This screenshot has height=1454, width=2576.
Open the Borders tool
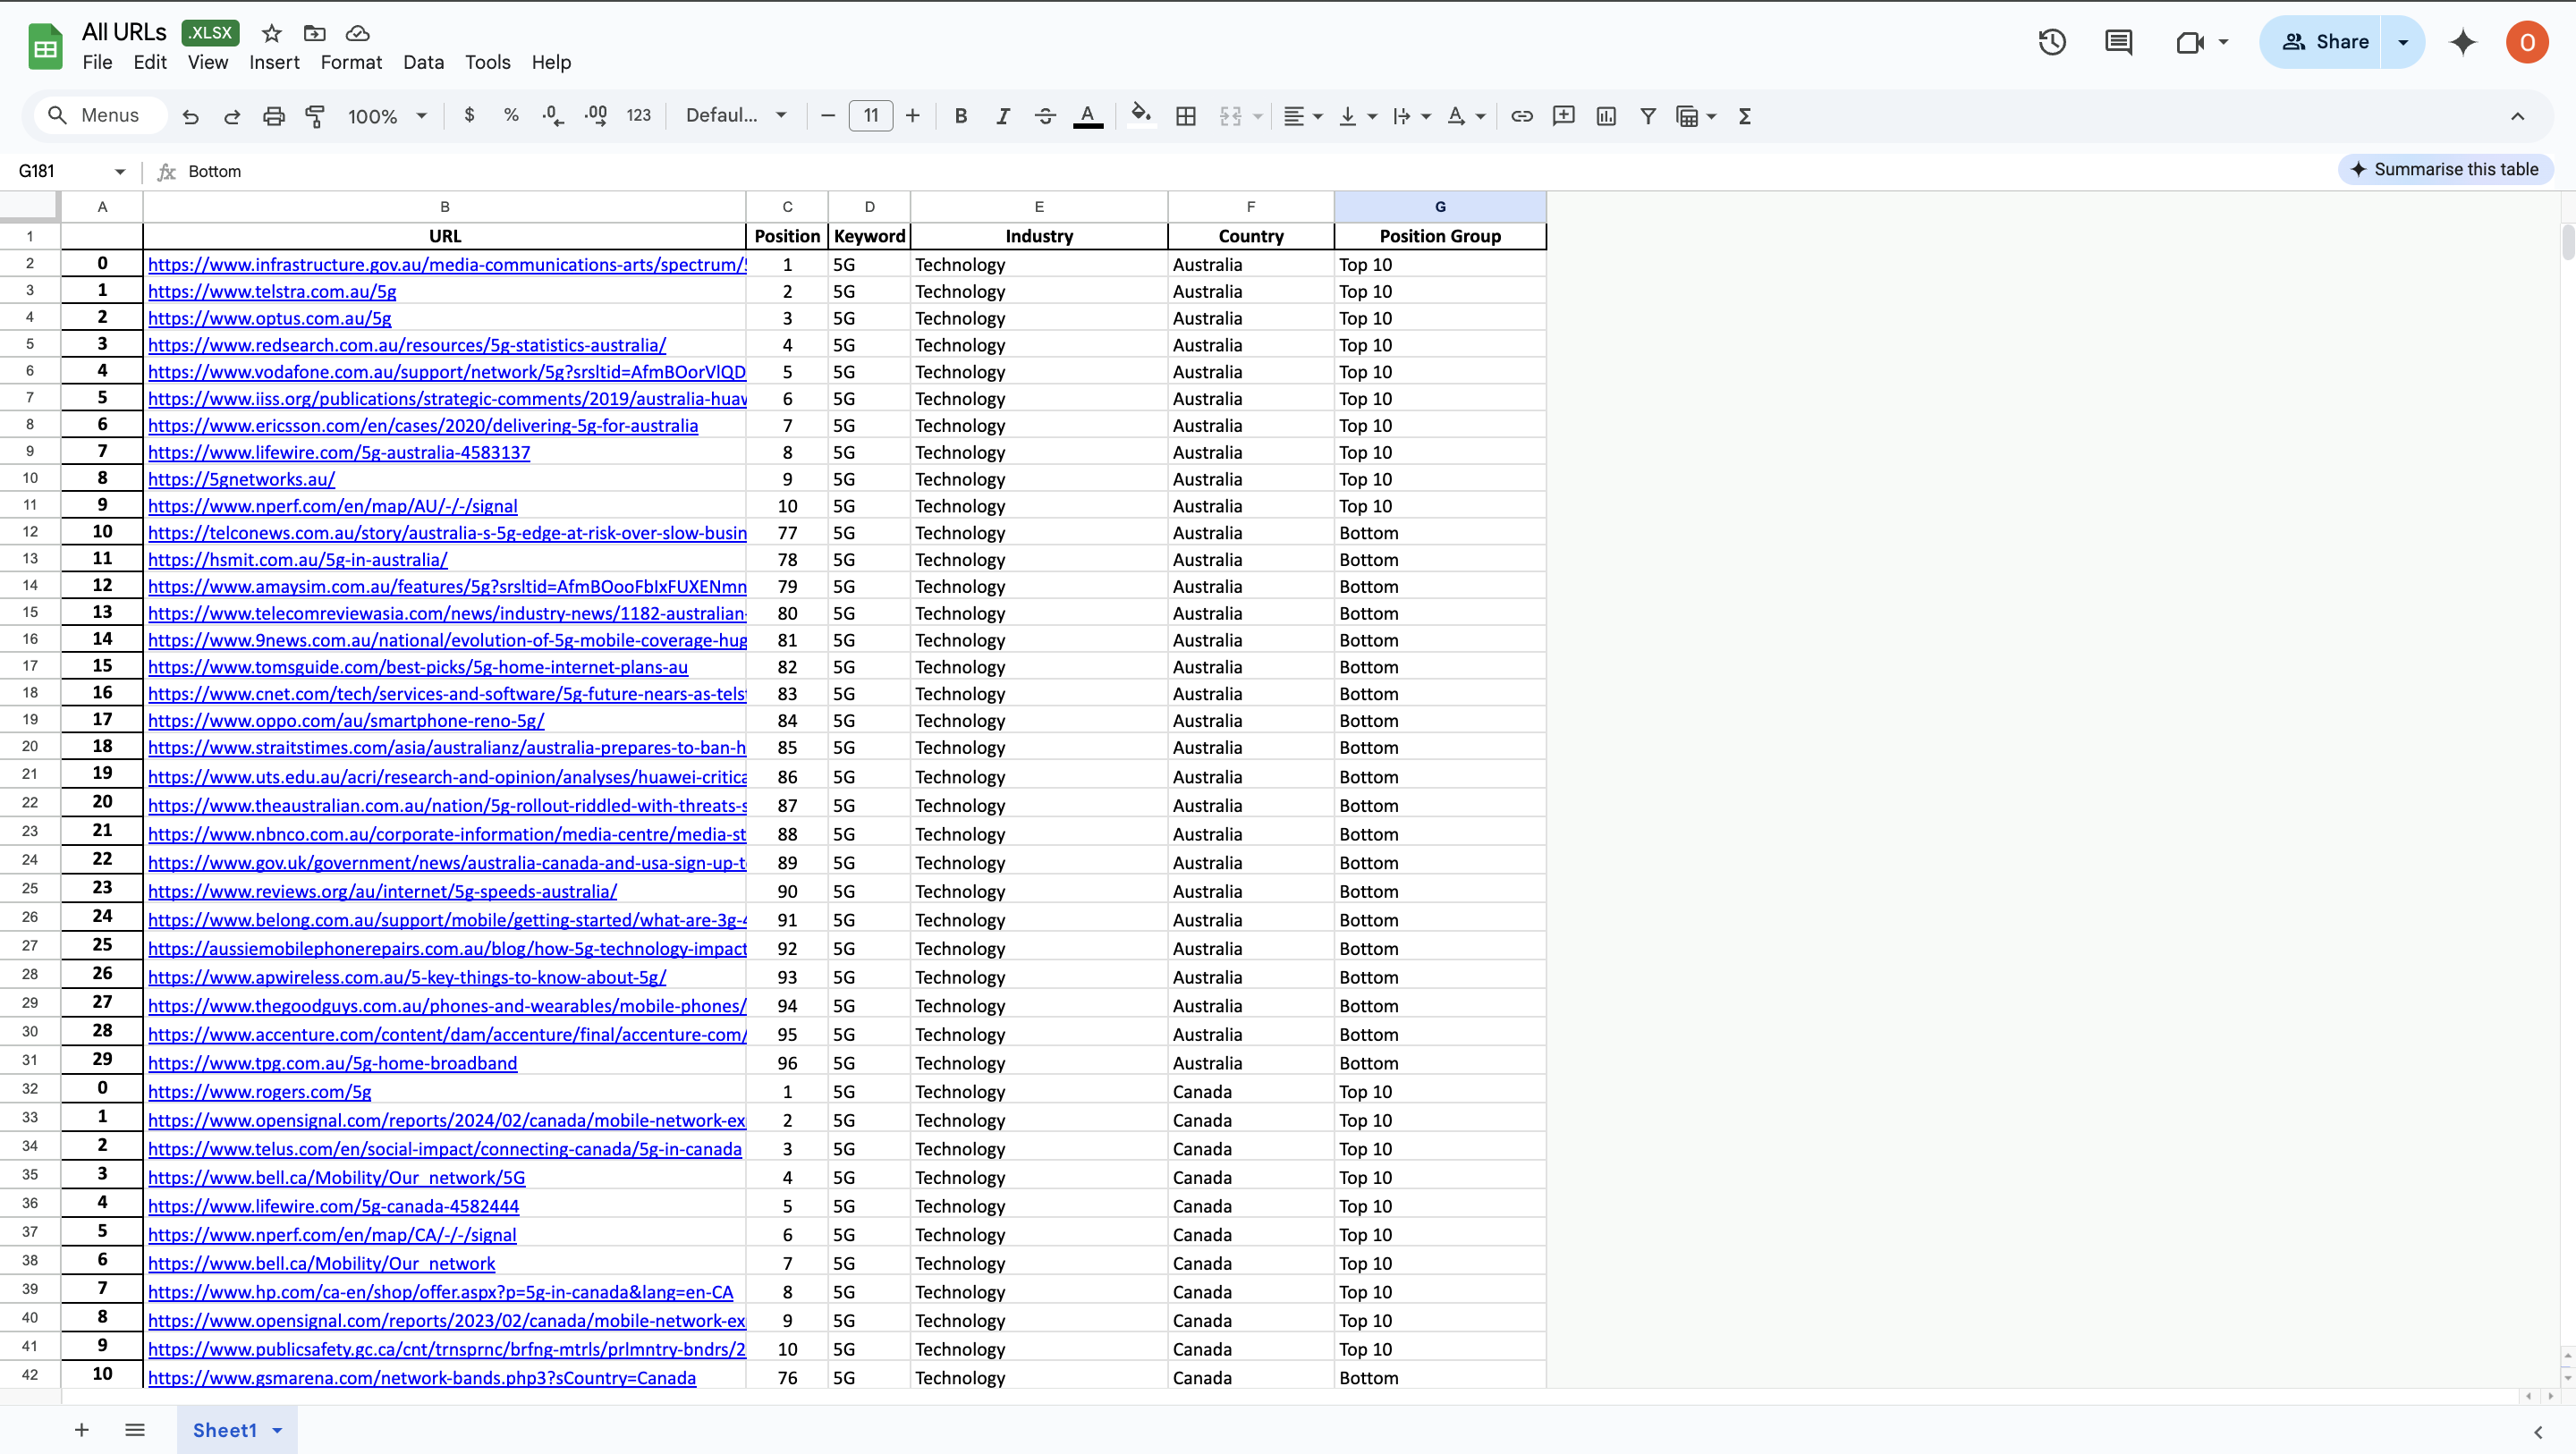coord(1186,116)
